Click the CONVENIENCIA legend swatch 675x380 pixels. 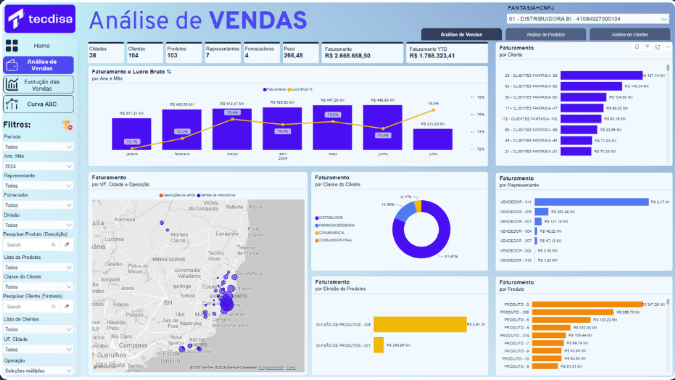click(317, 233)
